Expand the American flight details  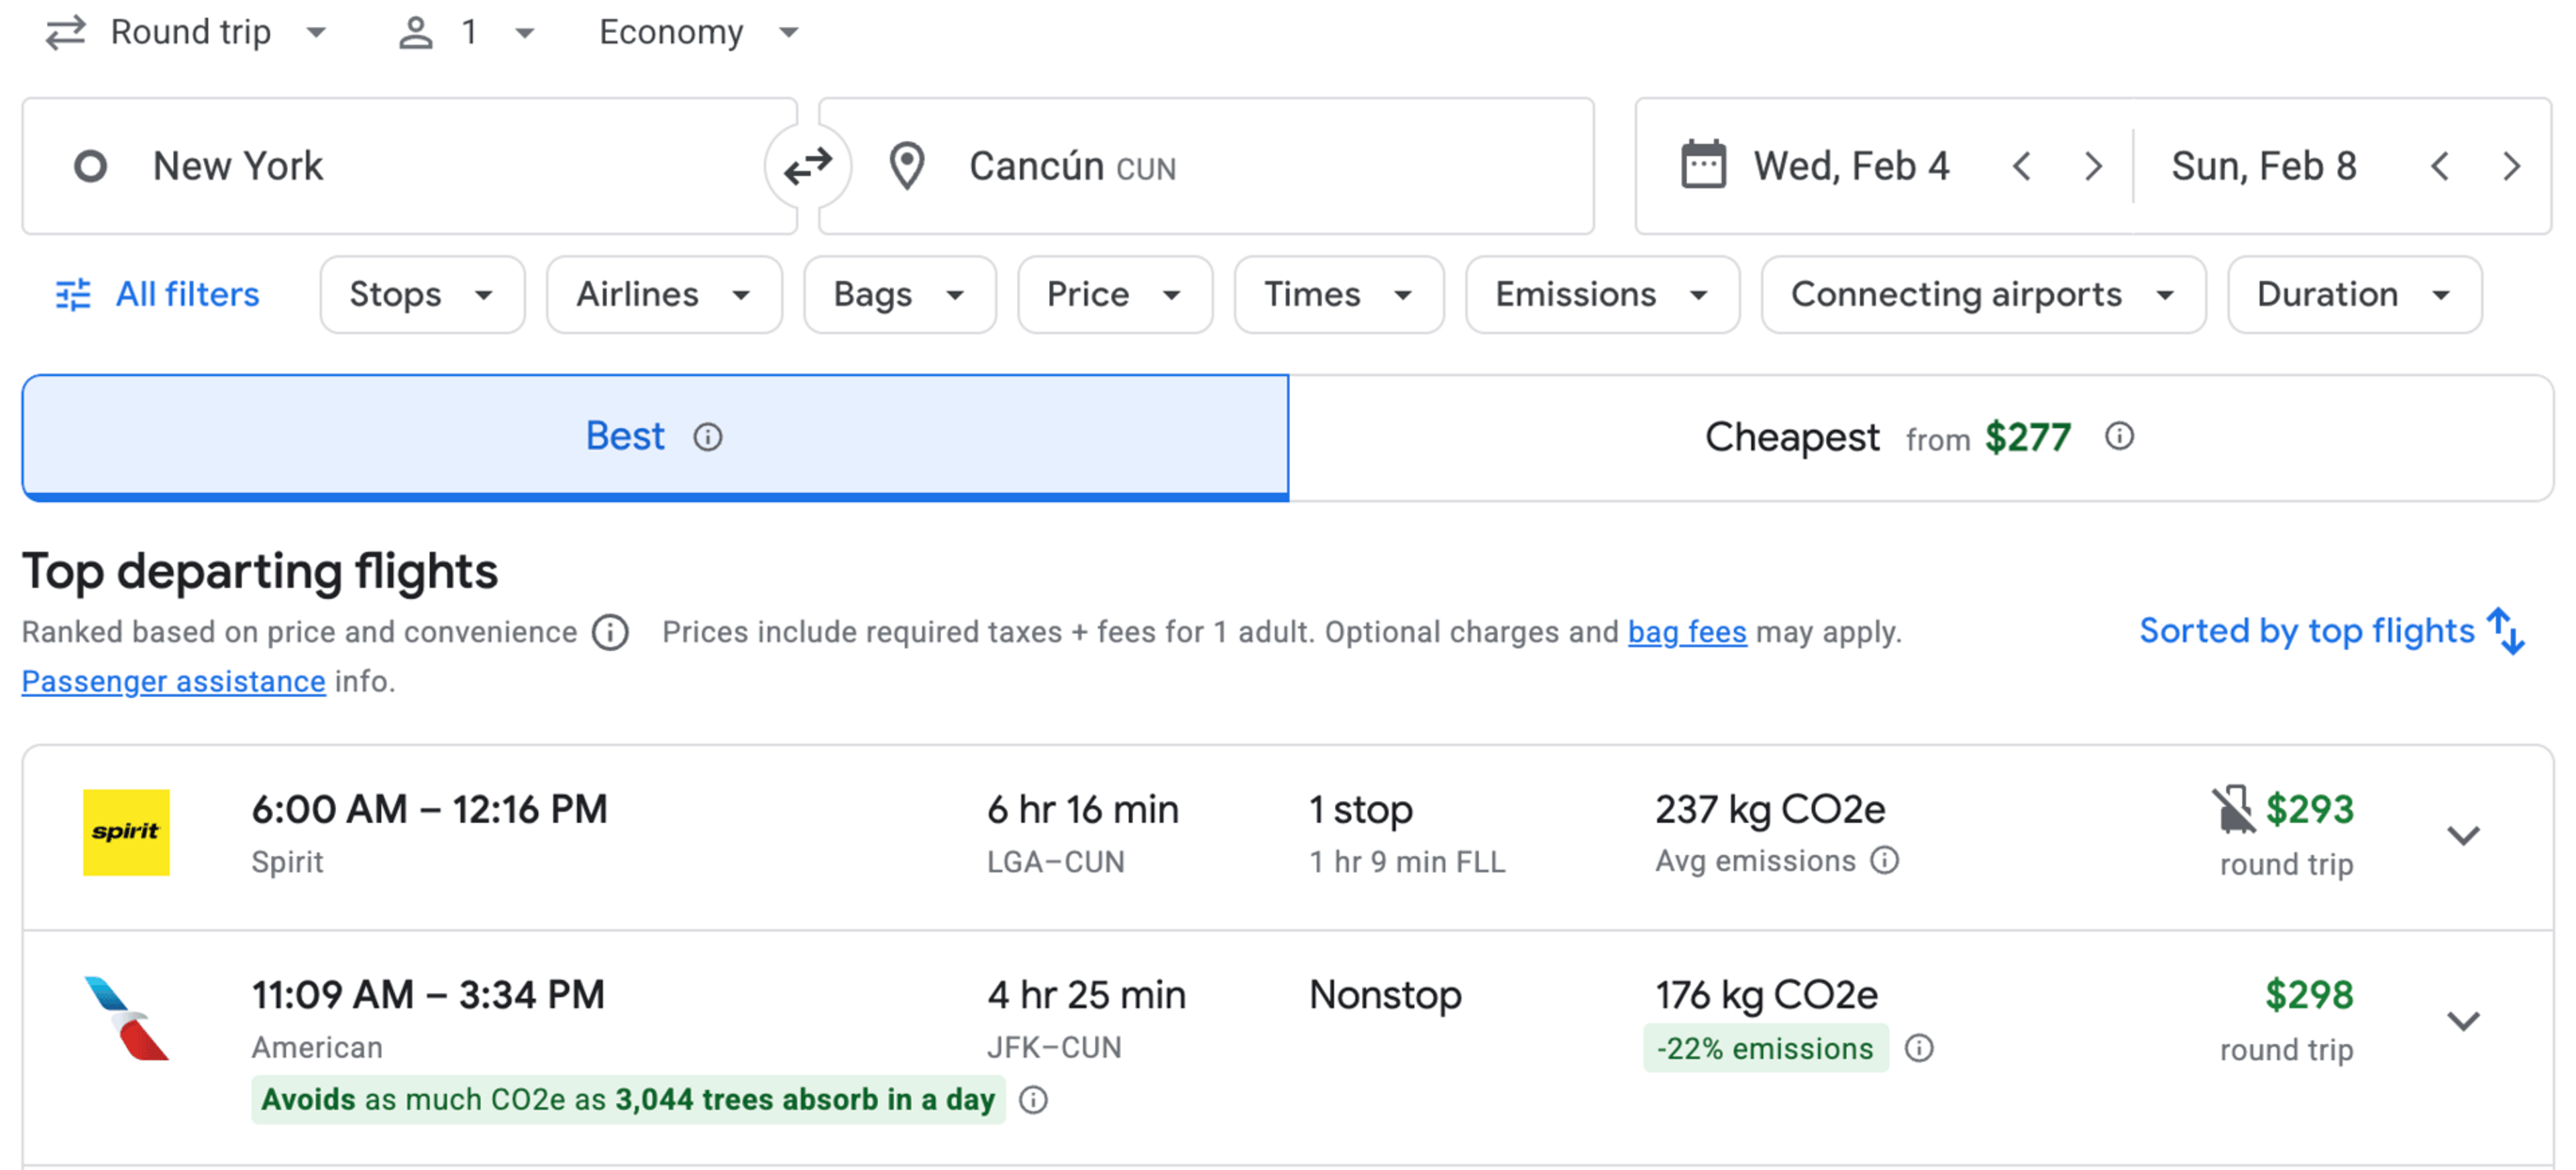click(2463, 1021)
